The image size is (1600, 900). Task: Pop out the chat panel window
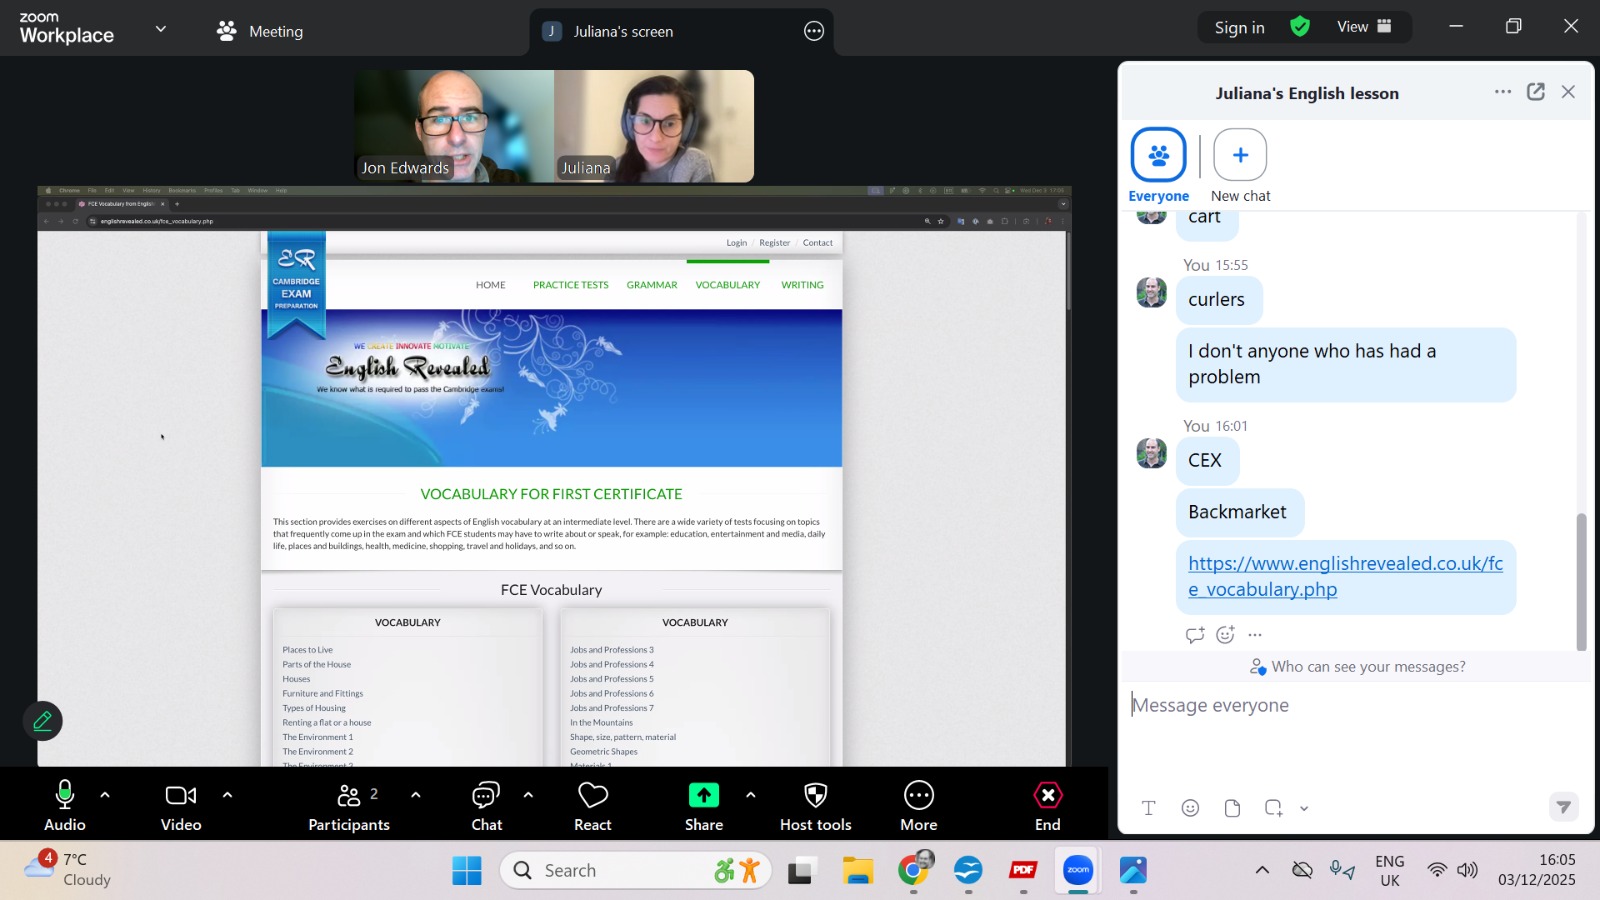[x=1536, y=92]
